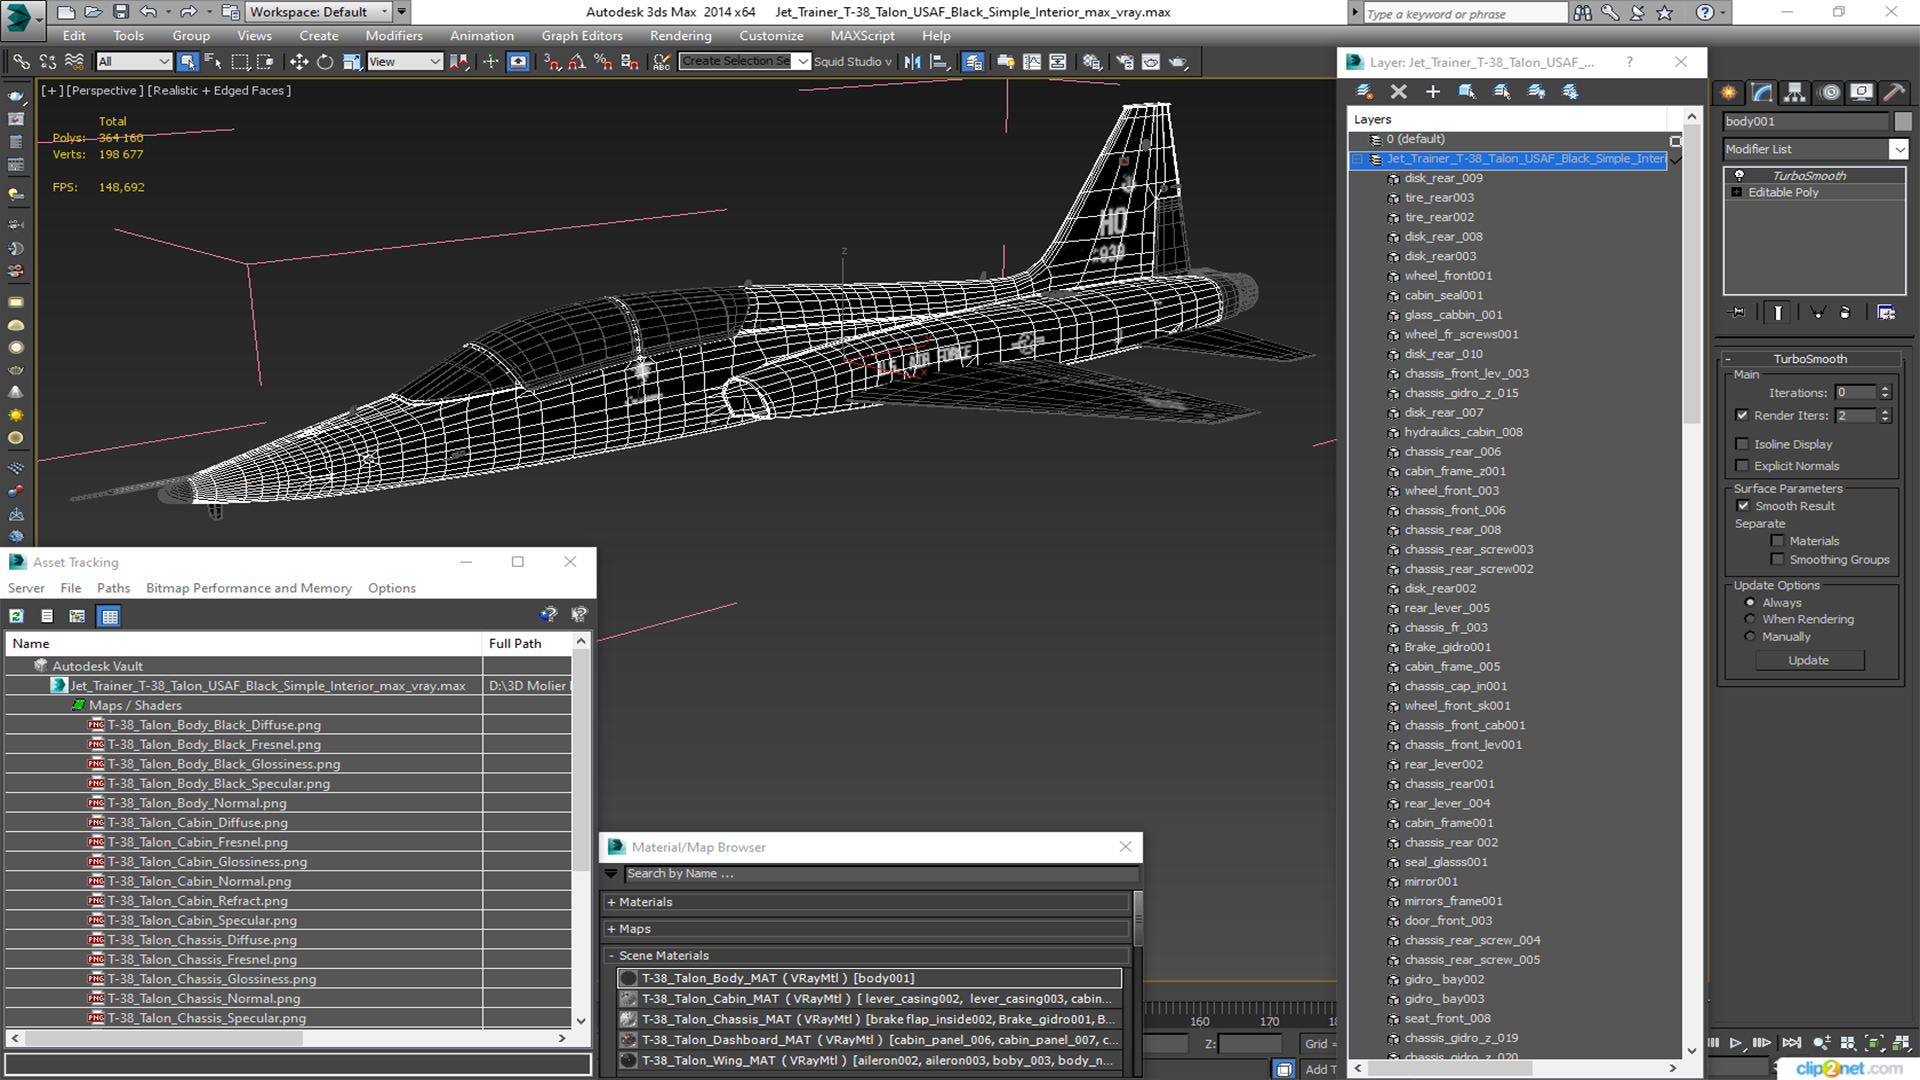1920x1080 pixels.
Task: Open the Create panel tab (star icon)
Action: click(x=1728, y=92)
